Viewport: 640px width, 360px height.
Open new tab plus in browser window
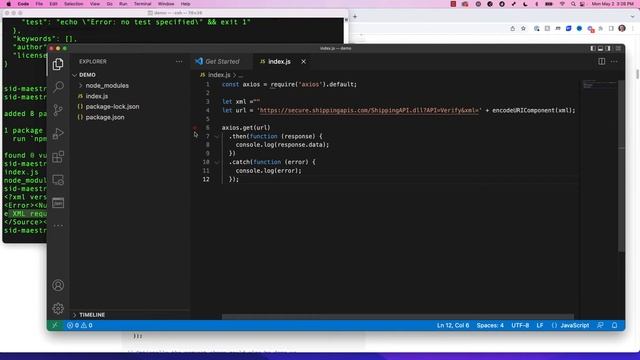pyautogui.click(x=355, y=17)
